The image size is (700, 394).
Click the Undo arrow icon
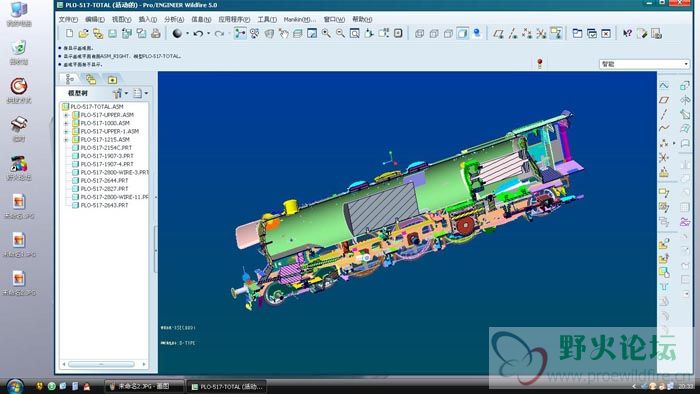pyautogui.click(x=198, y=33)
